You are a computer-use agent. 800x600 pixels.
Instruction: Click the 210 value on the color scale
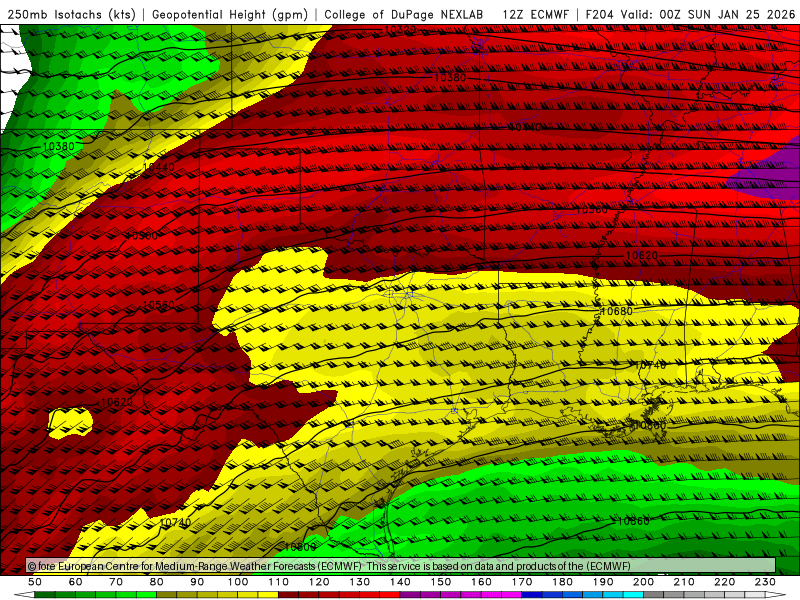pos(684,582)
